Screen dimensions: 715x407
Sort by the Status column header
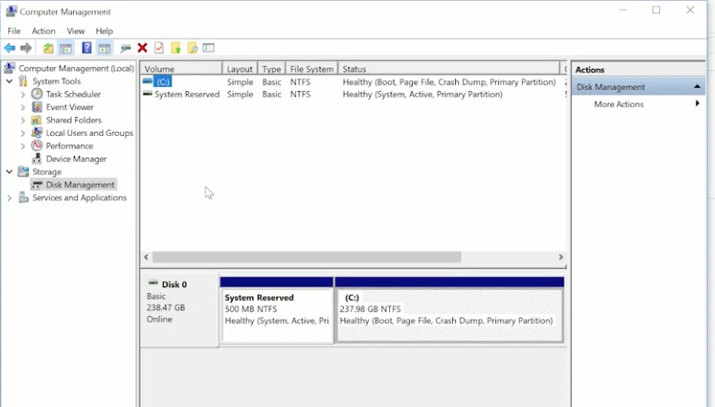point(449,69)
